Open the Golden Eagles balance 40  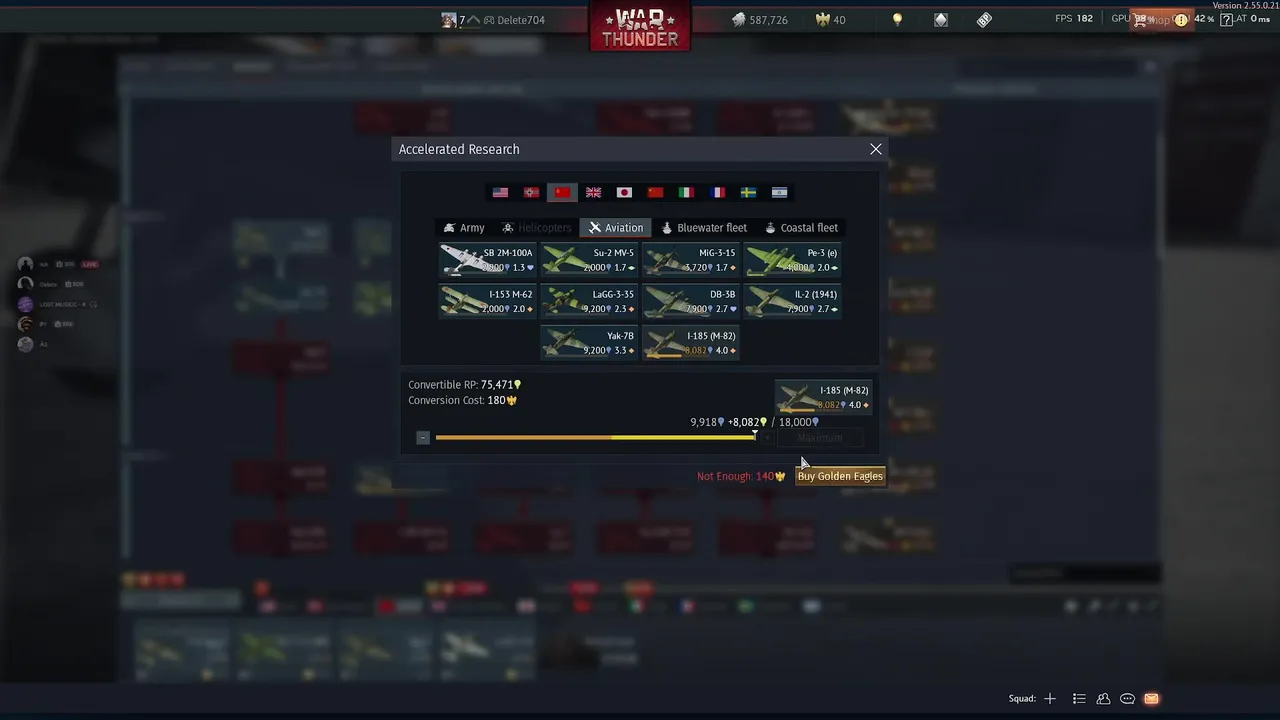(832, 20)
